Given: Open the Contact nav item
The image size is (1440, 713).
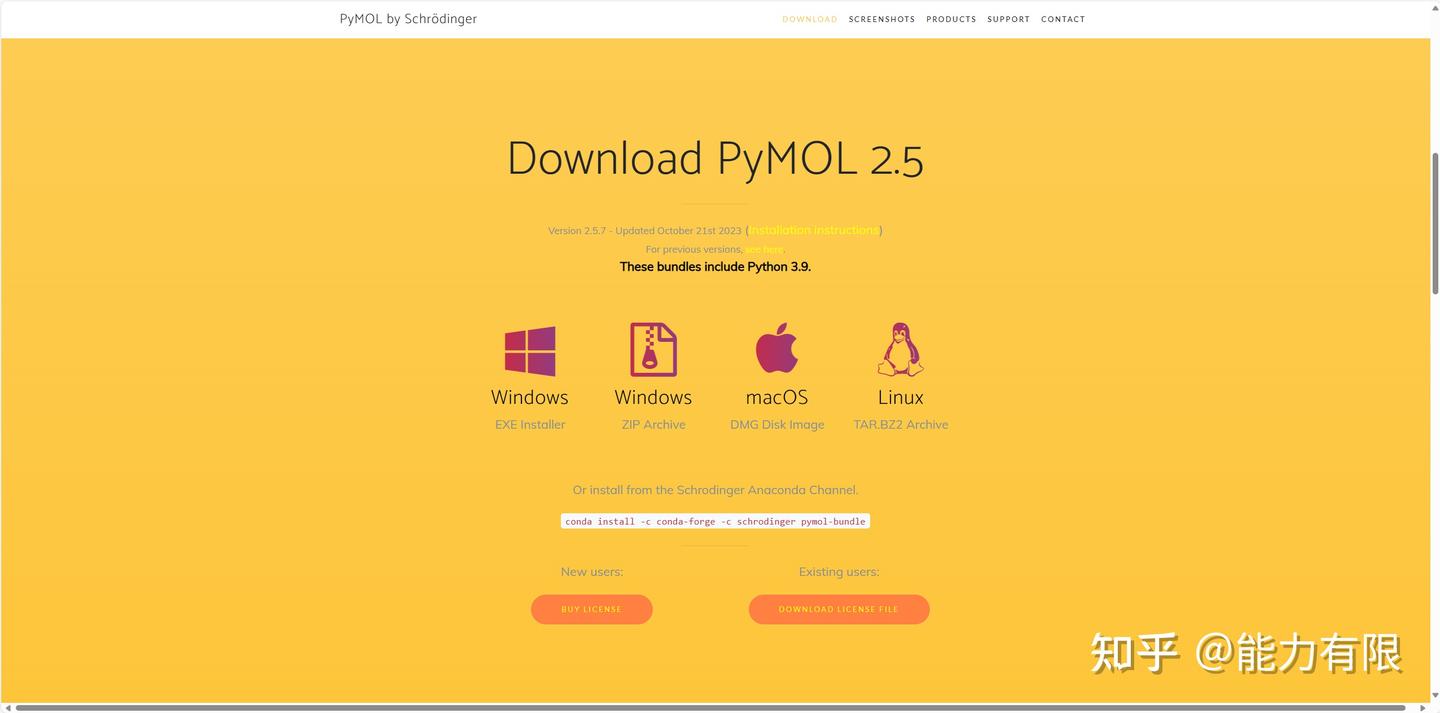Looking at the screenshot, I should [1063, 19].
